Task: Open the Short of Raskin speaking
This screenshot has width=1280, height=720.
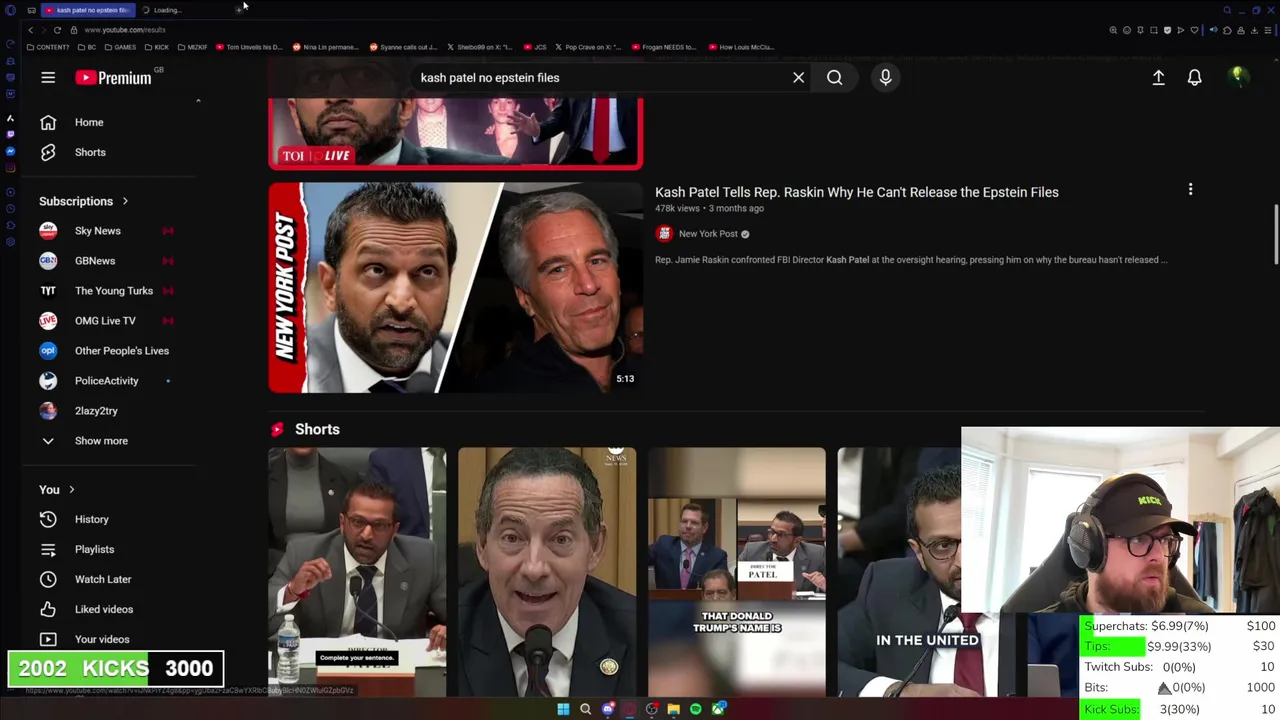Action: tap(547, 572)
